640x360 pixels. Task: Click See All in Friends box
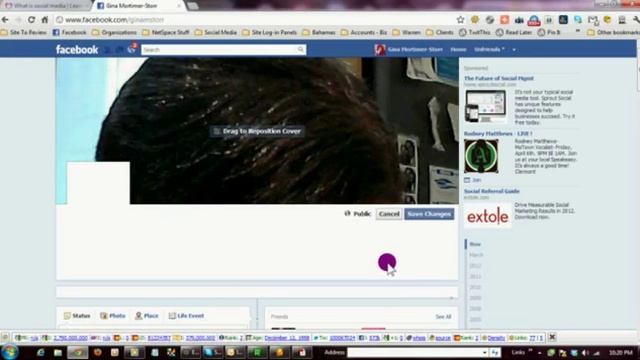coord(443,317)
